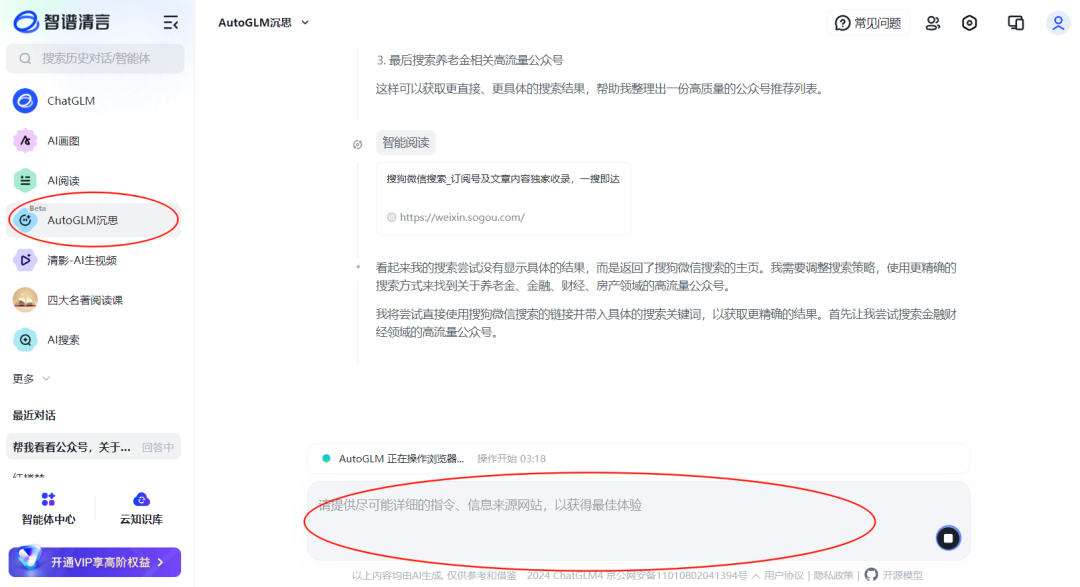Click the search box for history conversations
The image size is (1080, 587).
point(95,59)
